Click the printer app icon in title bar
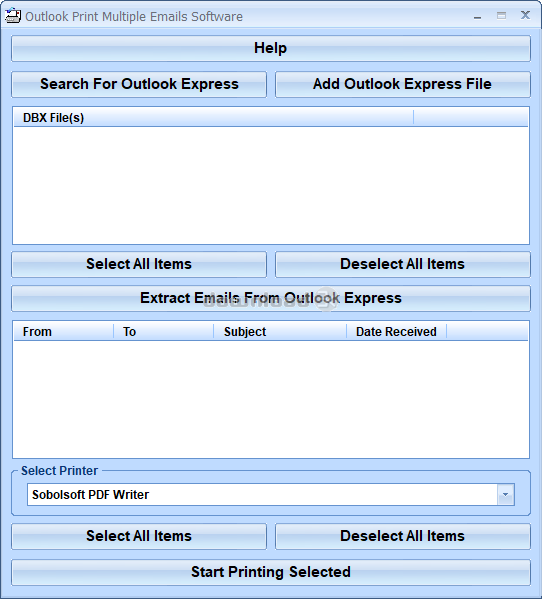The height and width of the screenshot is (599, 542). point(13,16)
